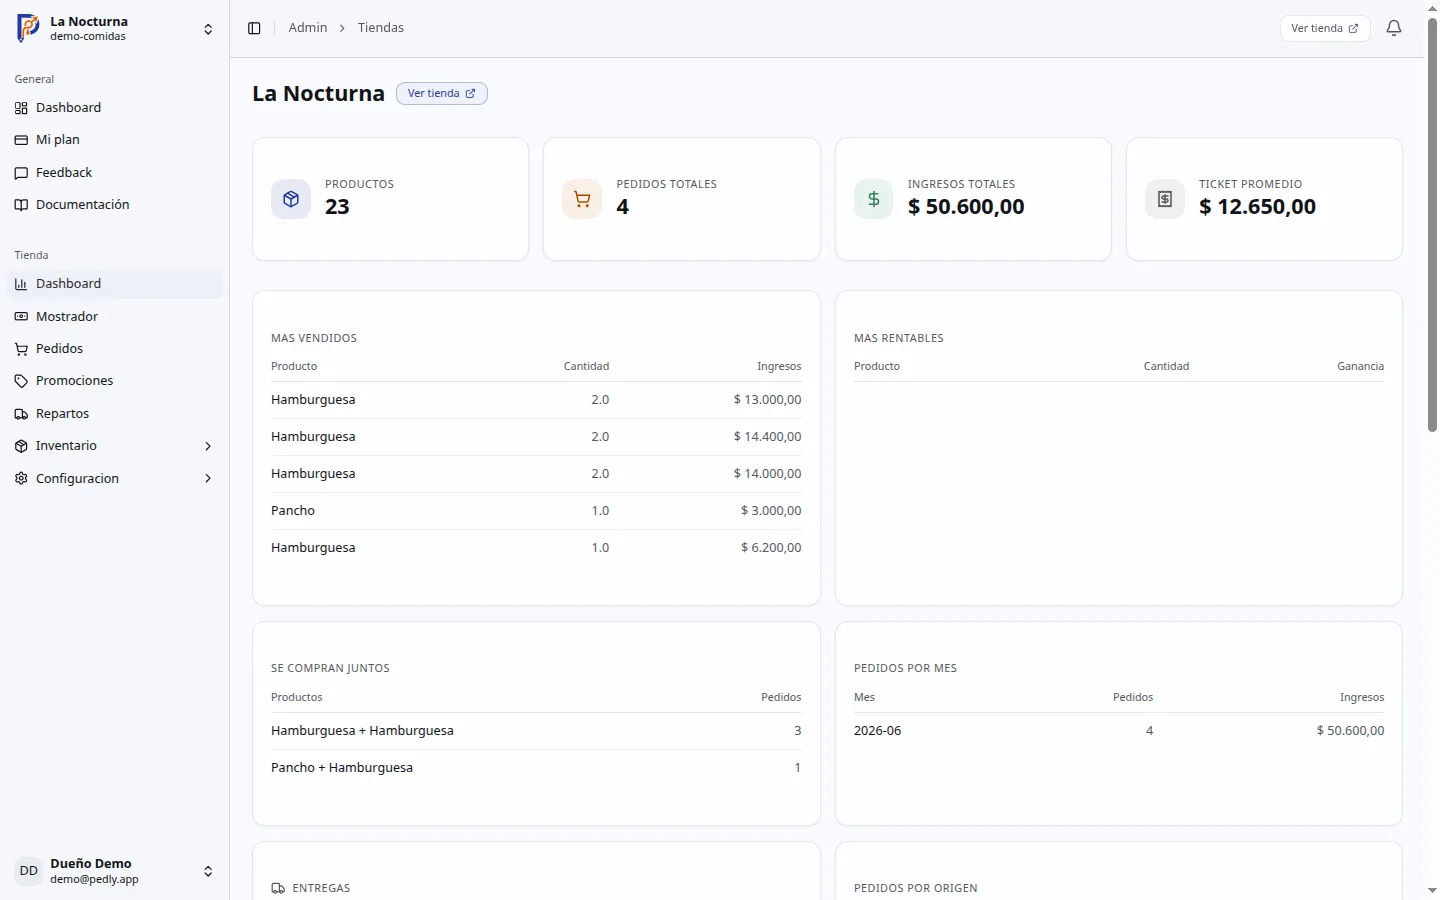This screenshot has width=1440, height=900.
Task: Click the Ingresos Totales dollar icon
Action: [873, 199]
